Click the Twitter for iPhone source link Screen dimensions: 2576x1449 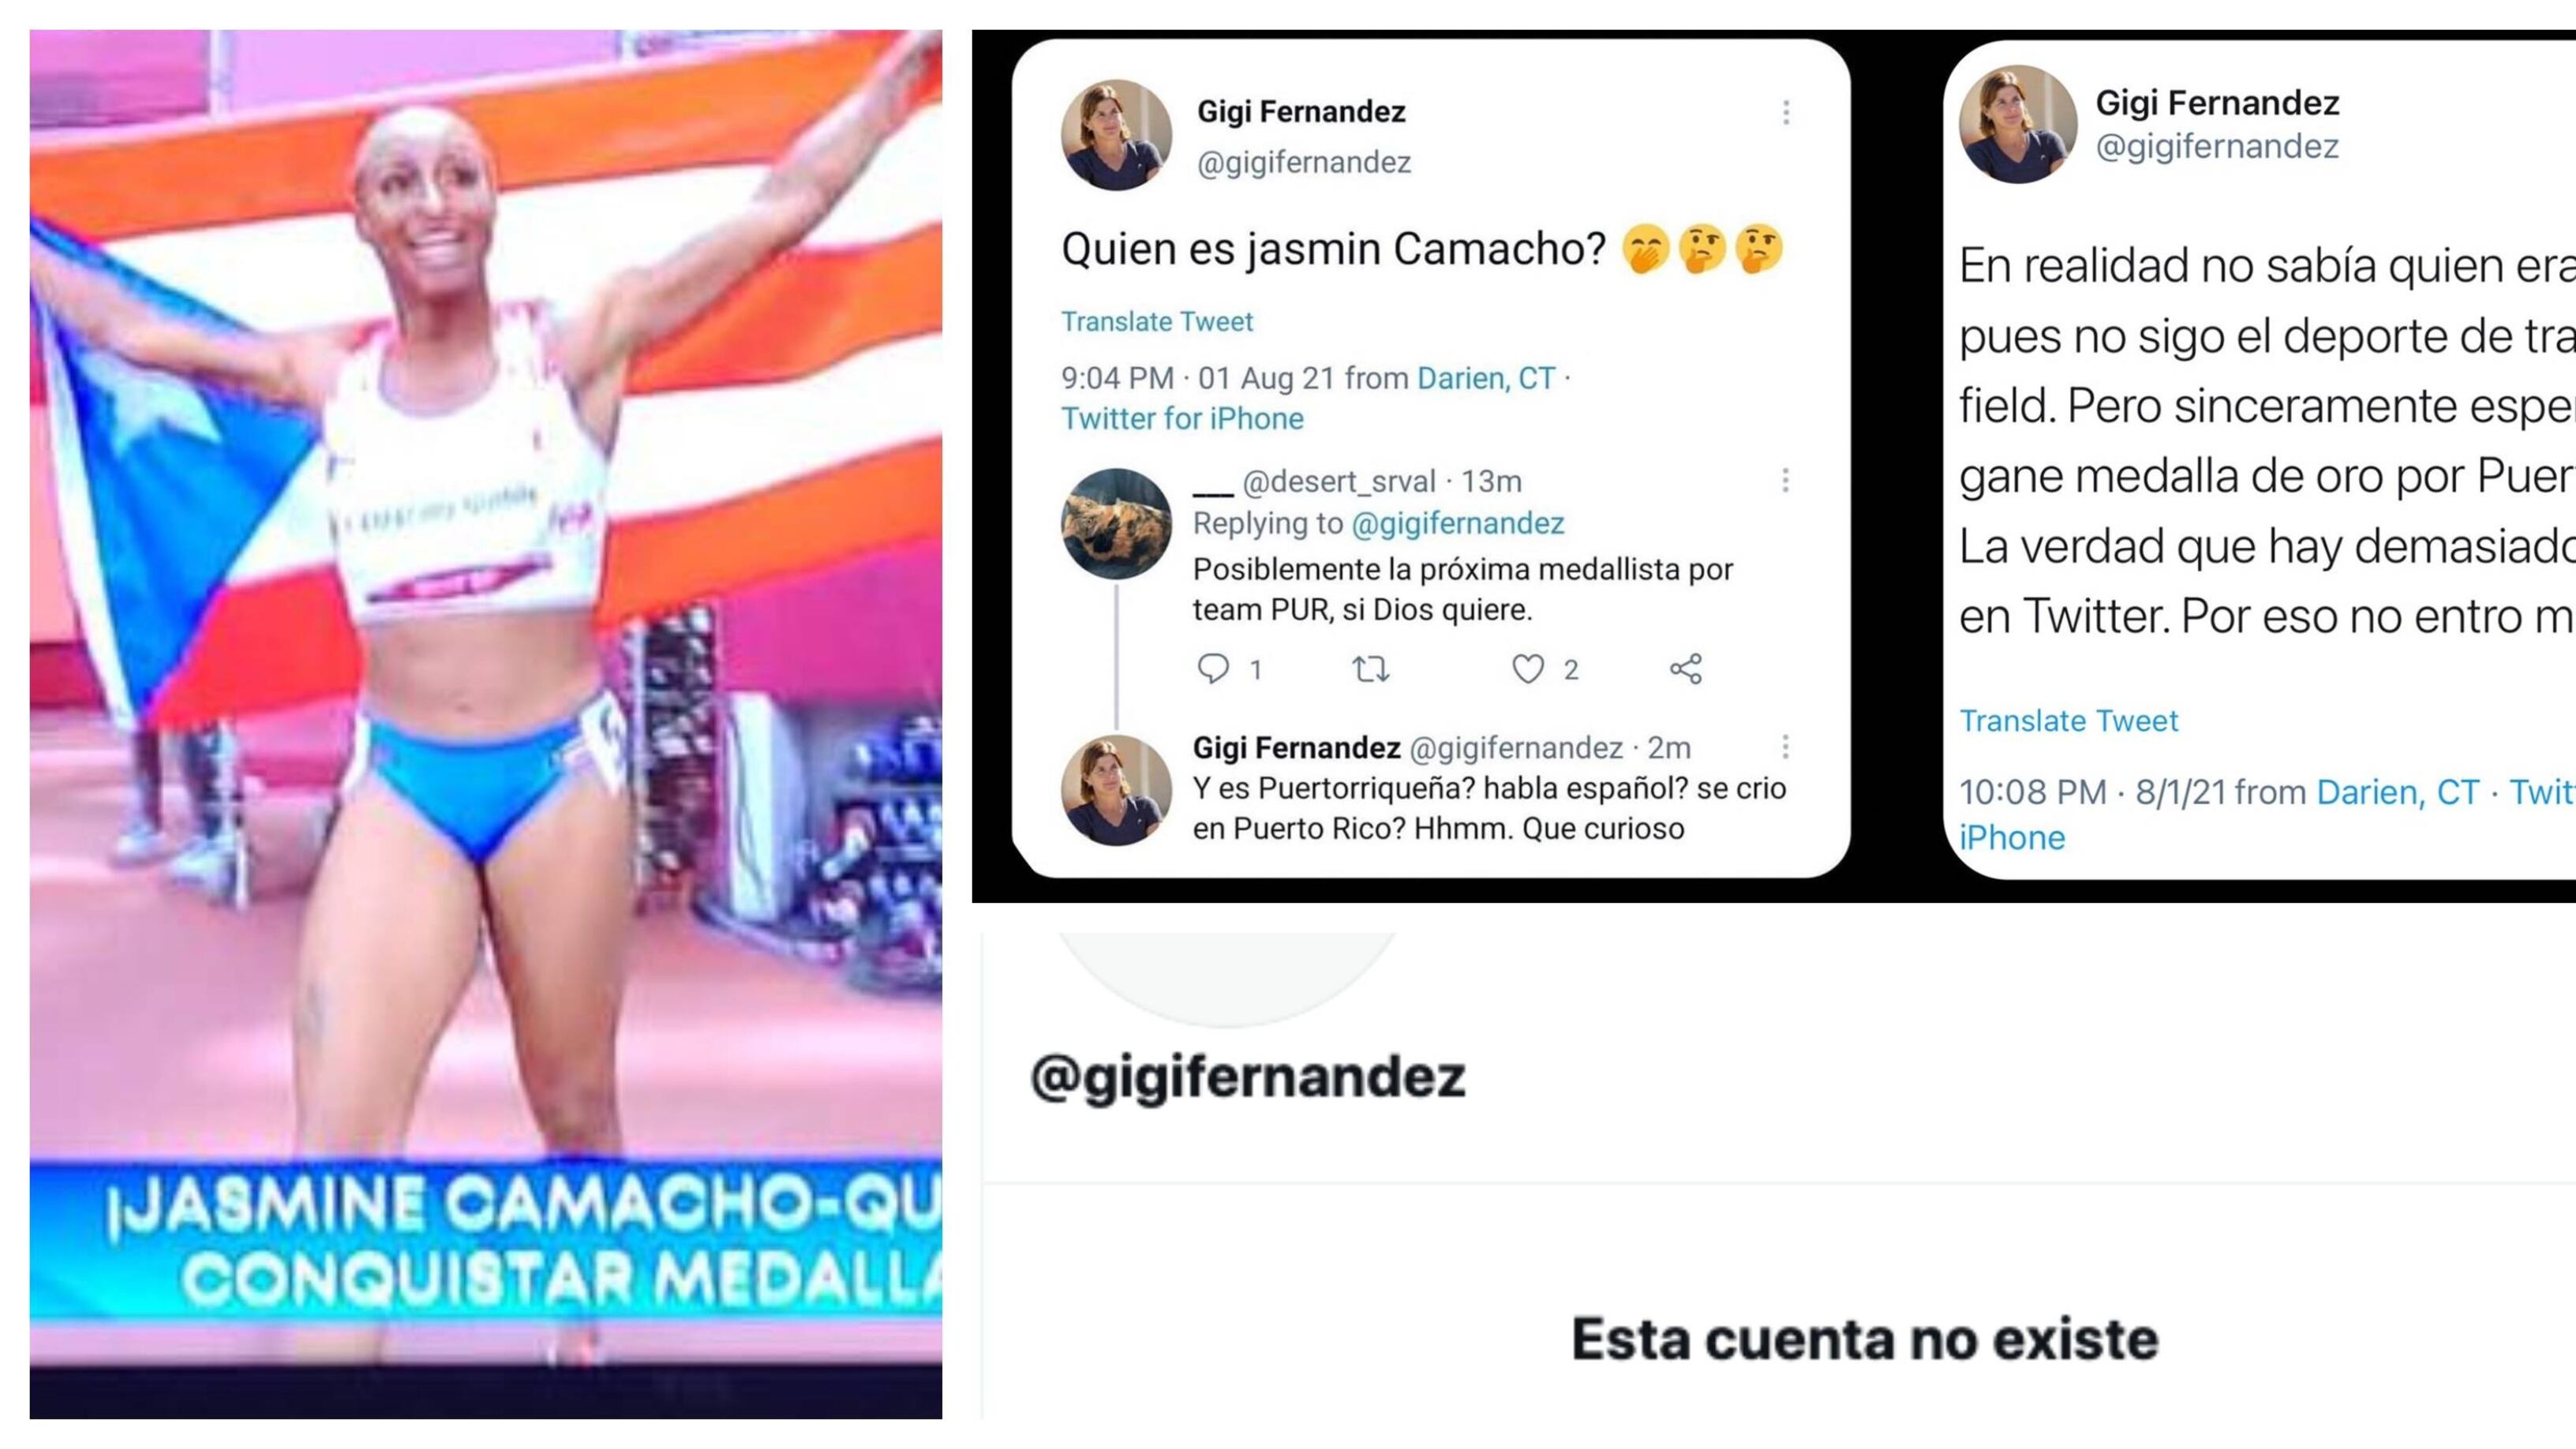[x=1182, y=418]
